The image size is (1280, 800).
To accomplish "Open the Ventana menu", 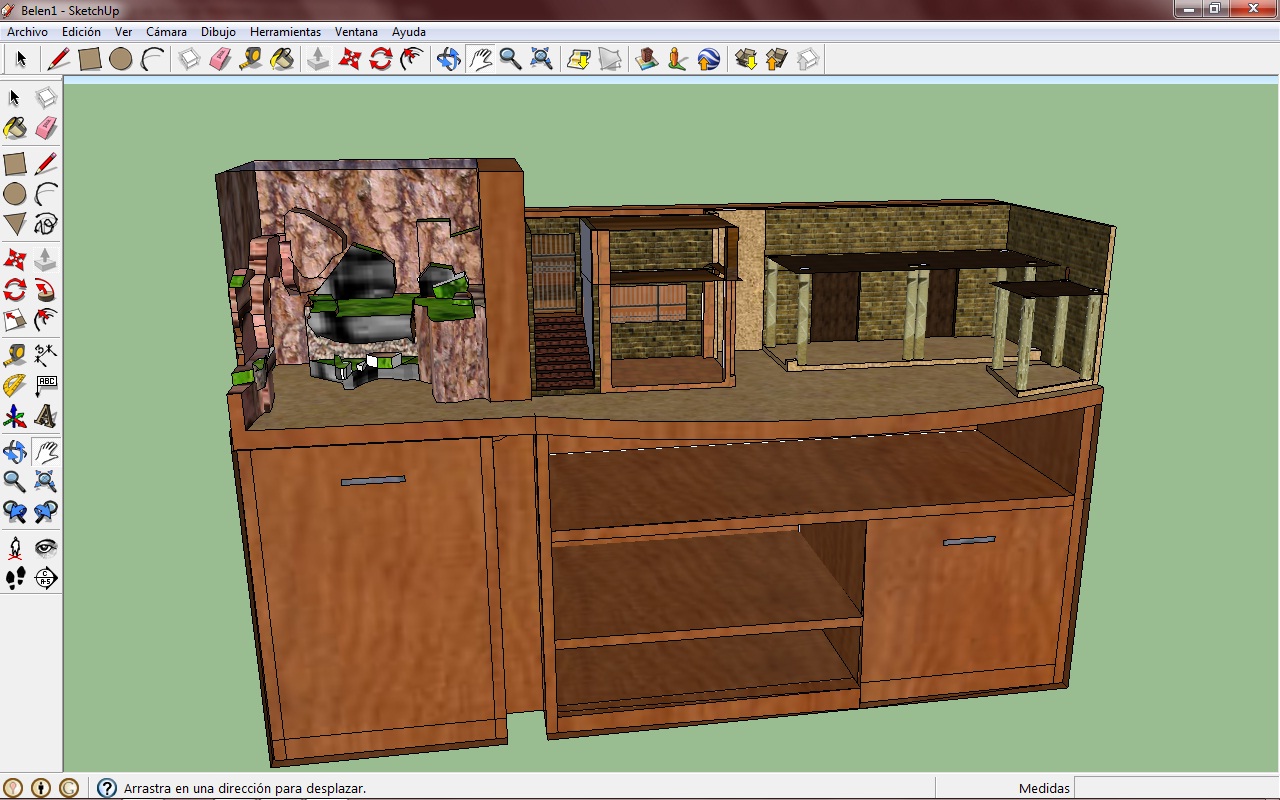I will click(x=356, y=32).
